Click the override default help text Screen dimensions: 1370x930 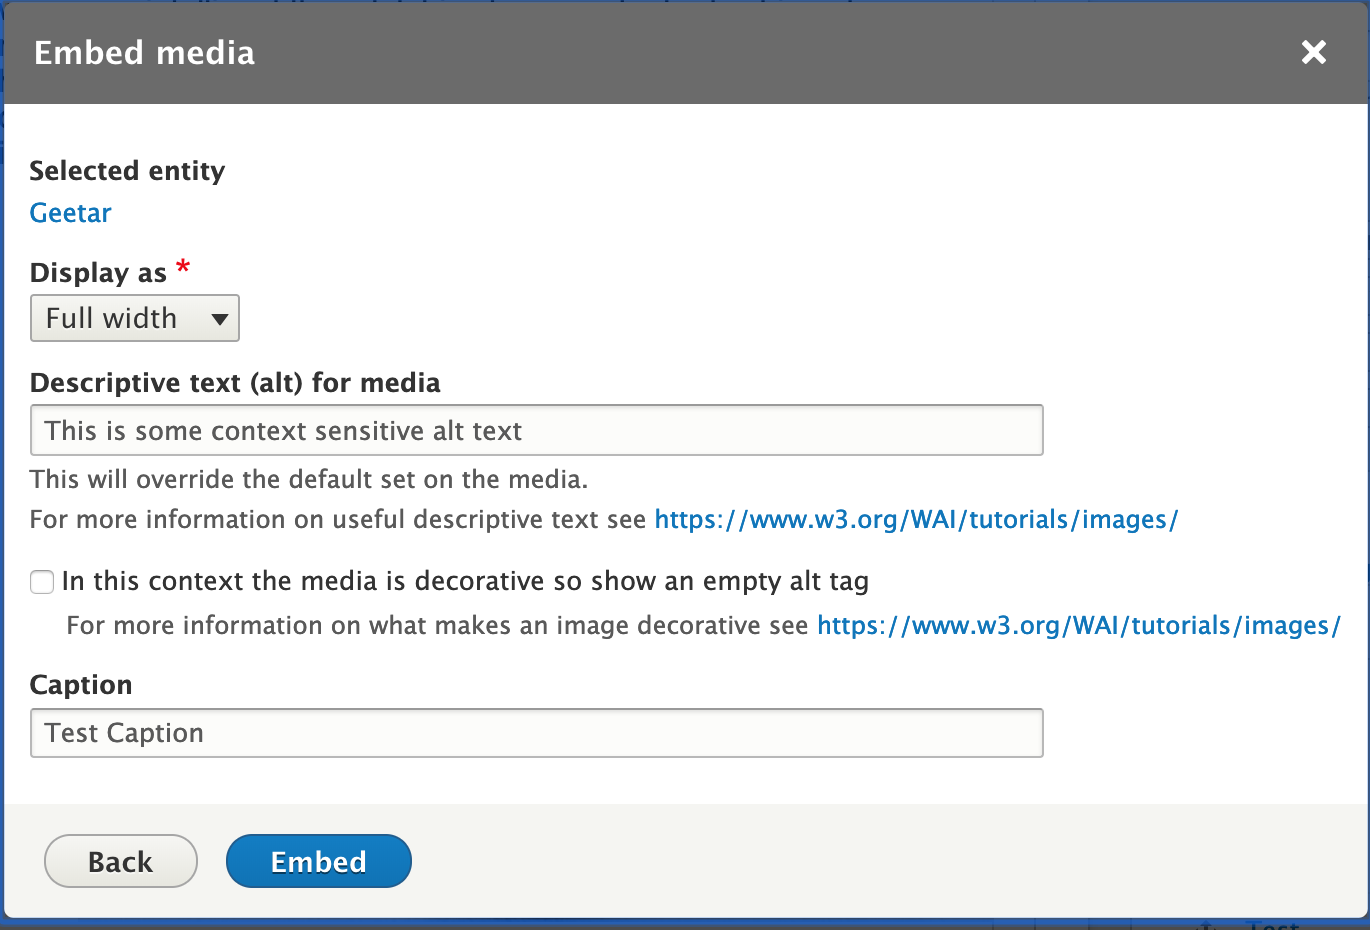[308, 480]
